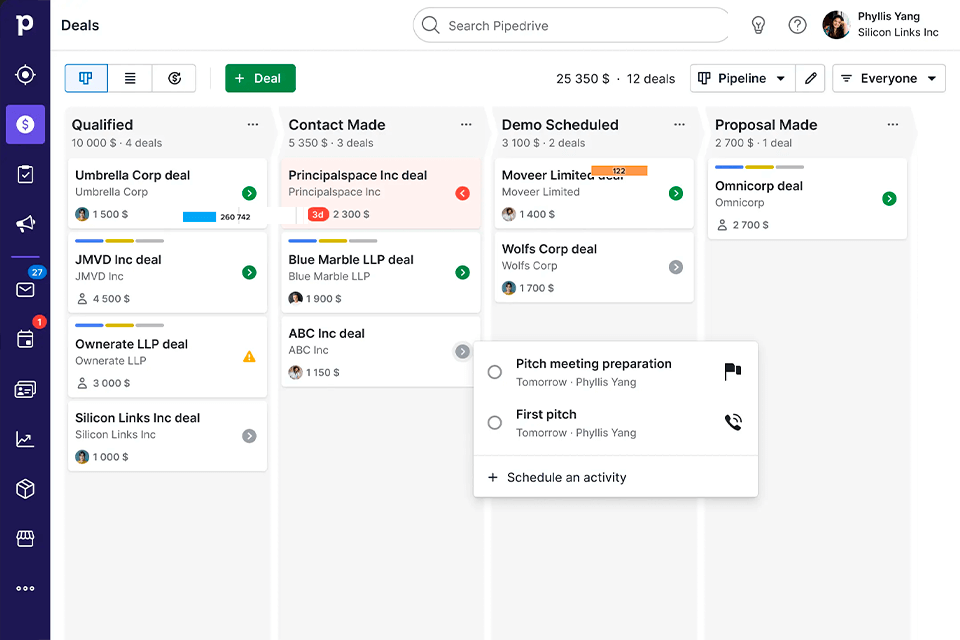Edit pipeline with the pencil icon
This screenshot has height=640, width=960.
click(810, 78)
